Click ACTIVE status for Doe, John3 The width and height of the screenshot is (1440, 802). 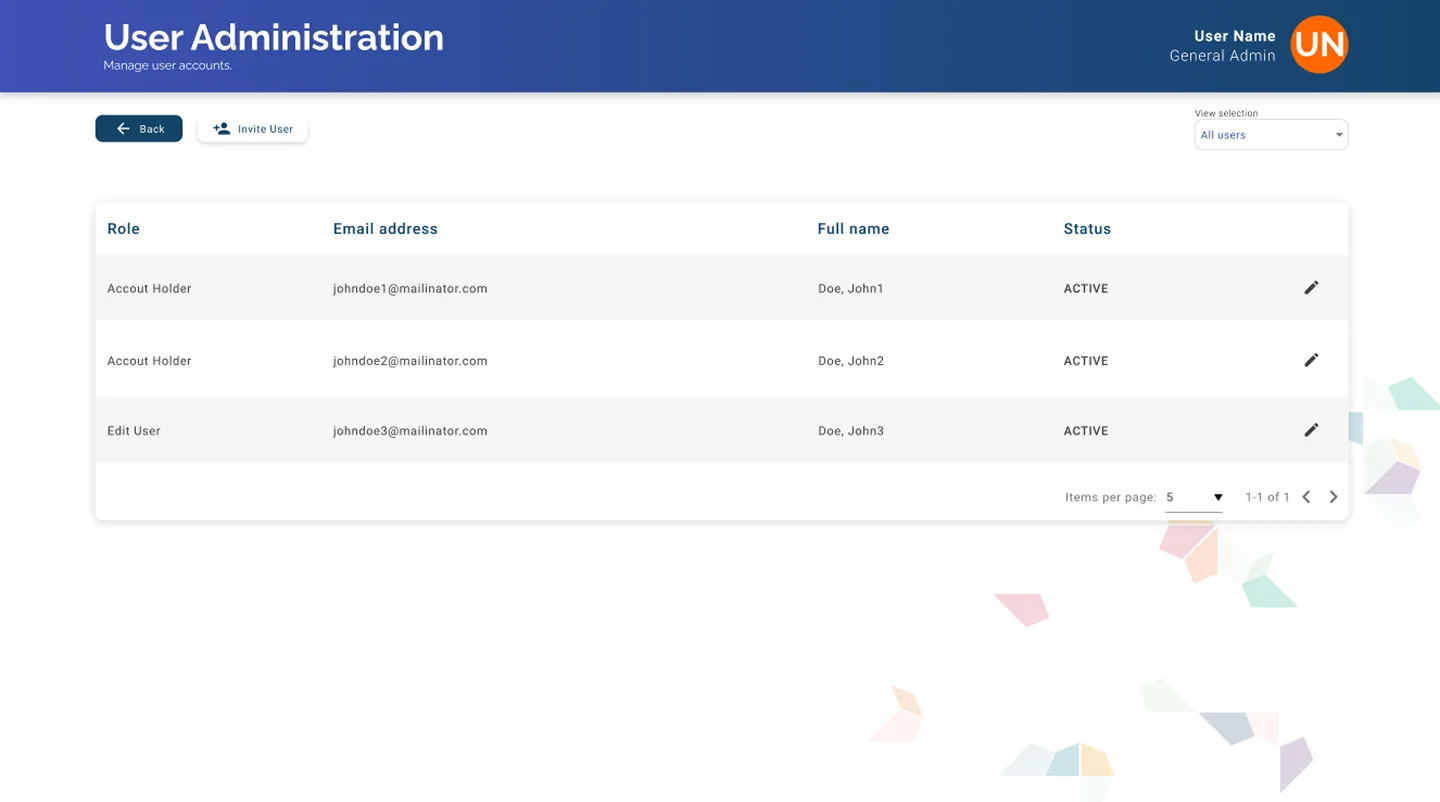[x=1086, y=431]
